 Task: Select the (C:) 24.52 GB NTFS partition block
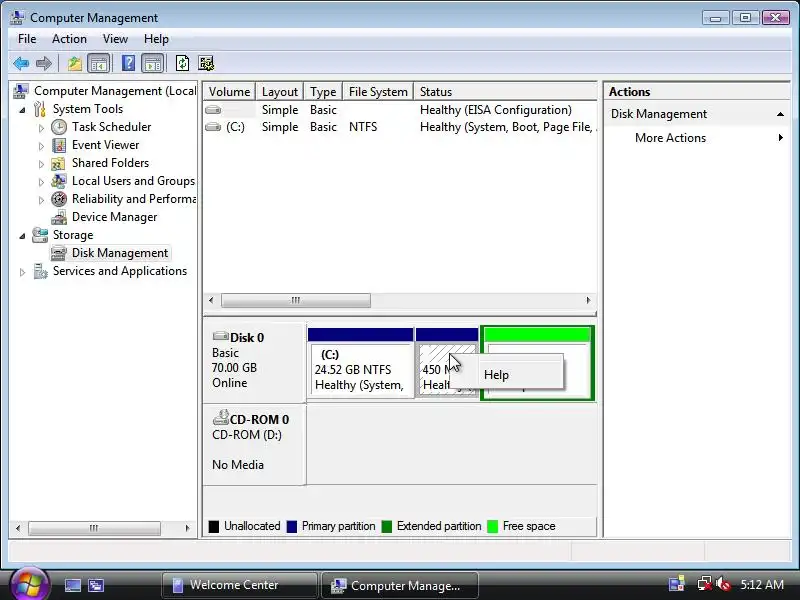tap(360, 363)
